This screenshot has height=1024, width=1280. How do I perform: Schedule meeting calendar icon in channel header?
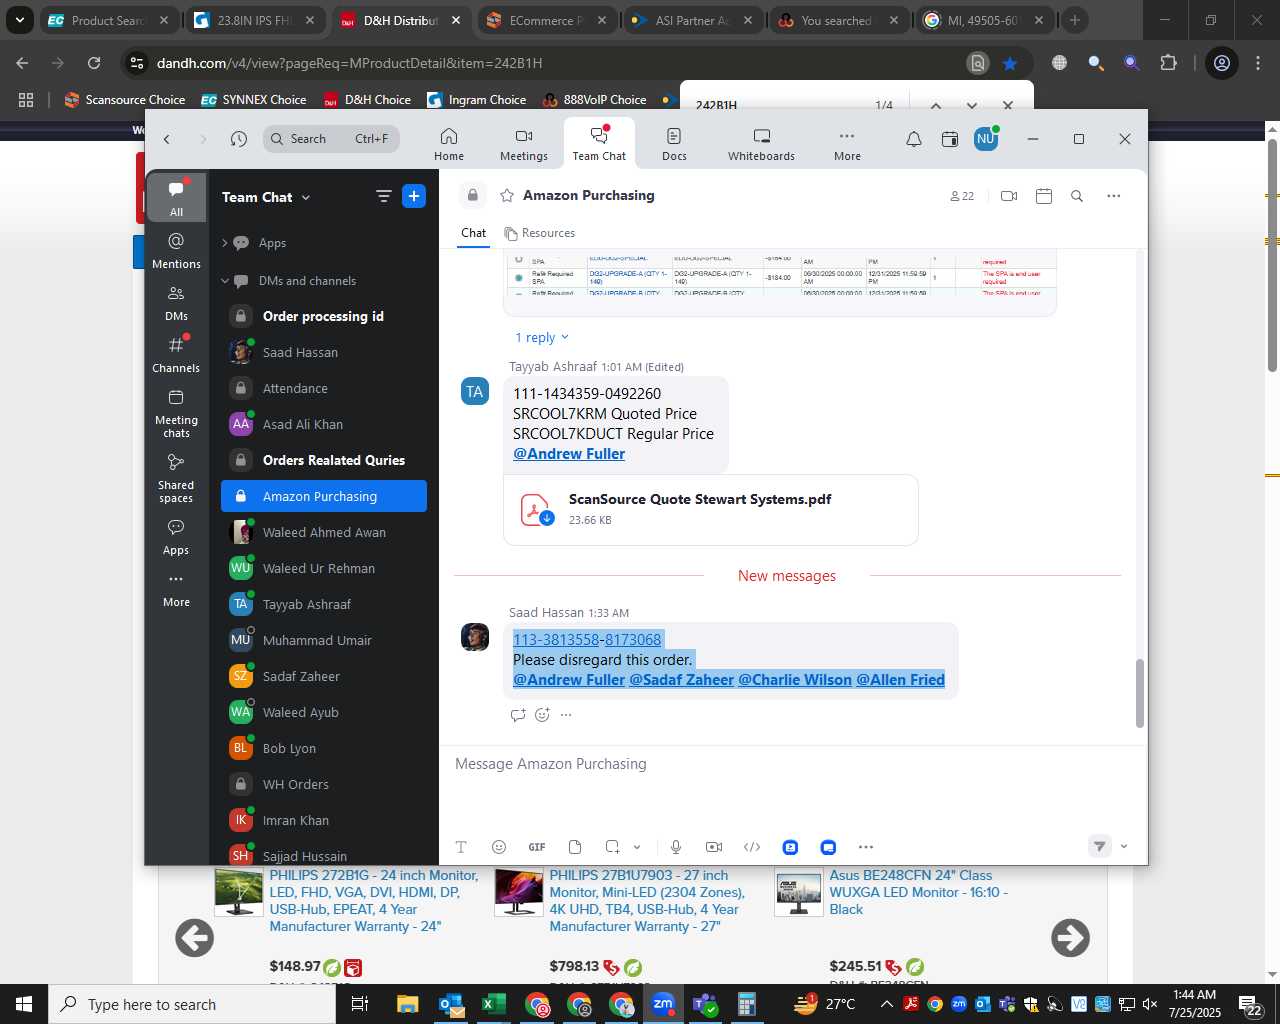[x=1044, y=196]
